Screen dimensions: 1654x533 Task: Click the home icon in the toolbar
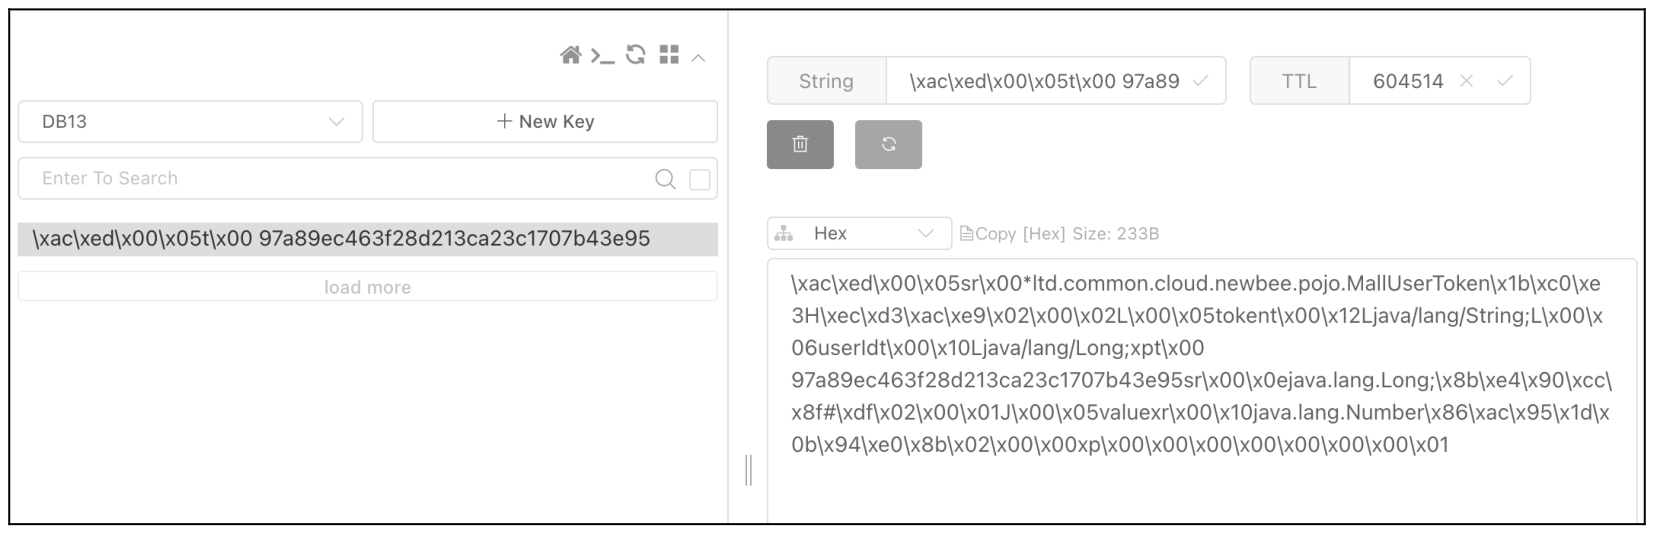[x=570, y=55]
